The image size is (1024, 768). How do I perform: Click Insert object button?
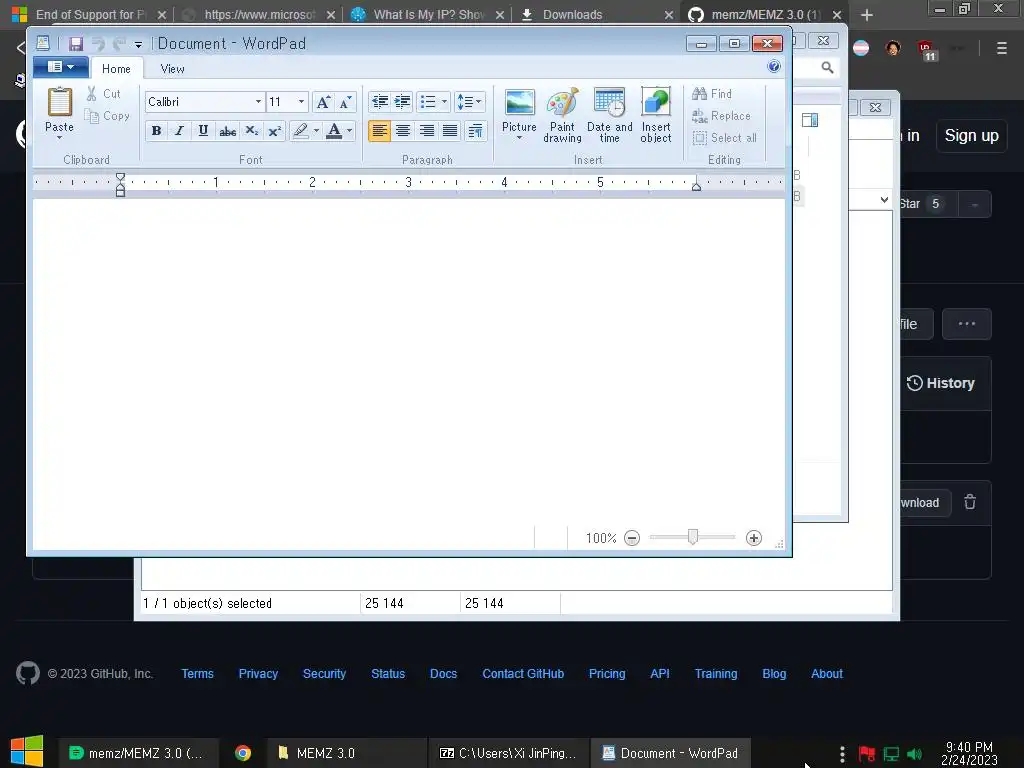tap(656, 115)
